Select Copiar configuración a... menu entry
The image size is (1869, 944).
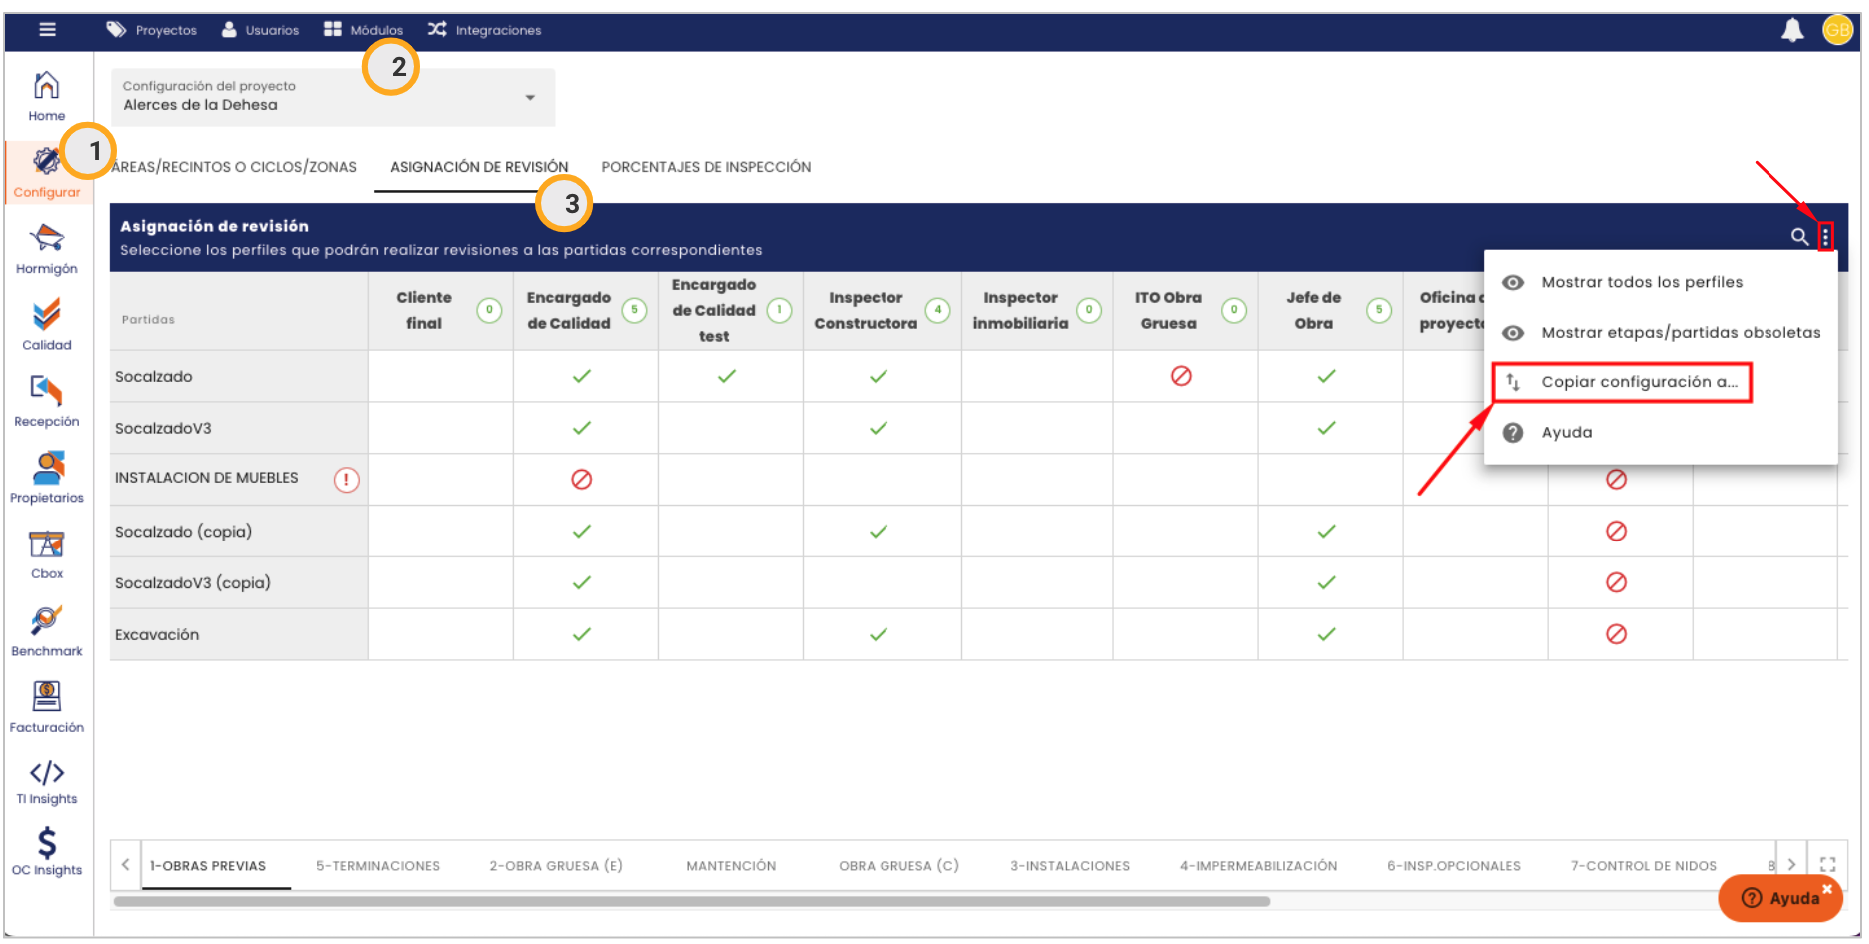click(x=1638, y=382)
